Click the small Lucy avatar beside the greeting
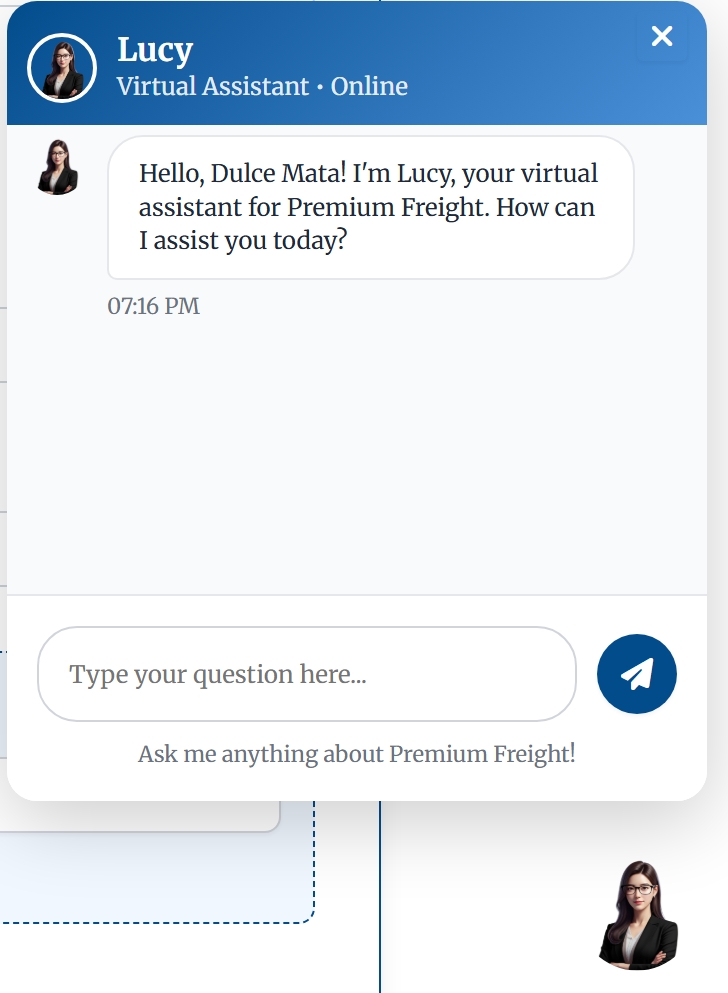Image resolution: width=728 pixels, height=993 pixels. coord(57,166)
